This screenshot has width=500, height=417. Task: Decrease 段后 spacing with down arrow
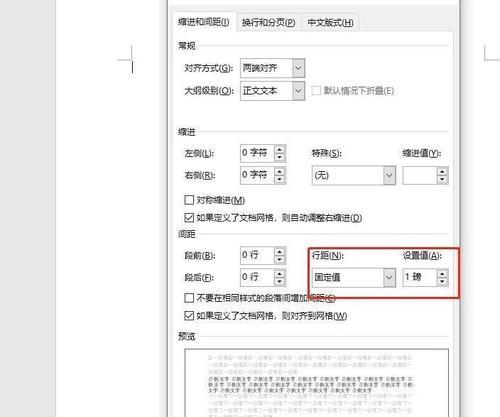[280, 281]
